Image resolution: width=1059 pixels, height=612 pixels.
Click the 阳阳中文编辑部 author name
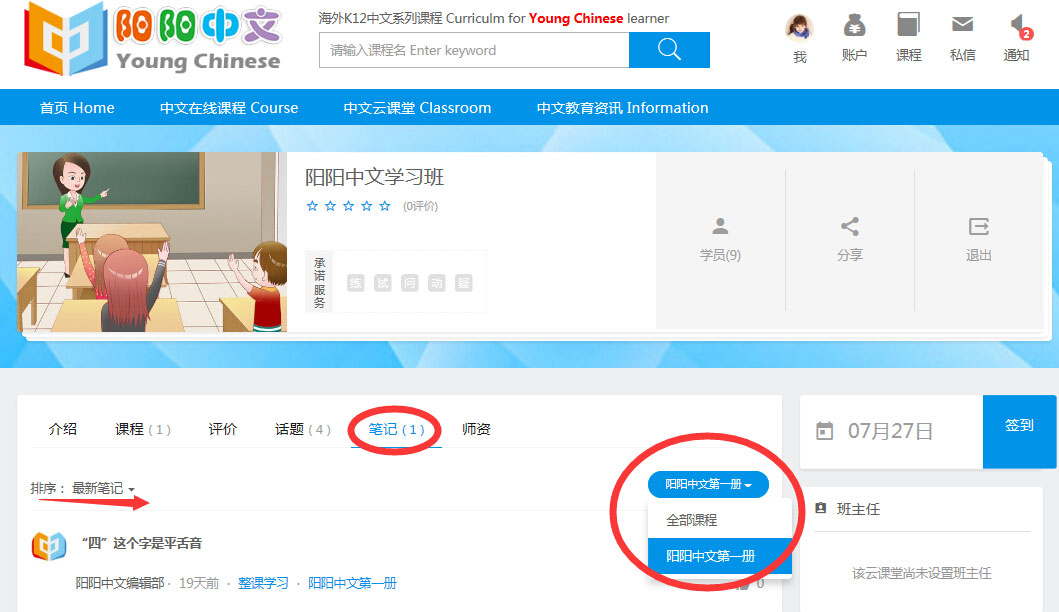tap(120, 583)
